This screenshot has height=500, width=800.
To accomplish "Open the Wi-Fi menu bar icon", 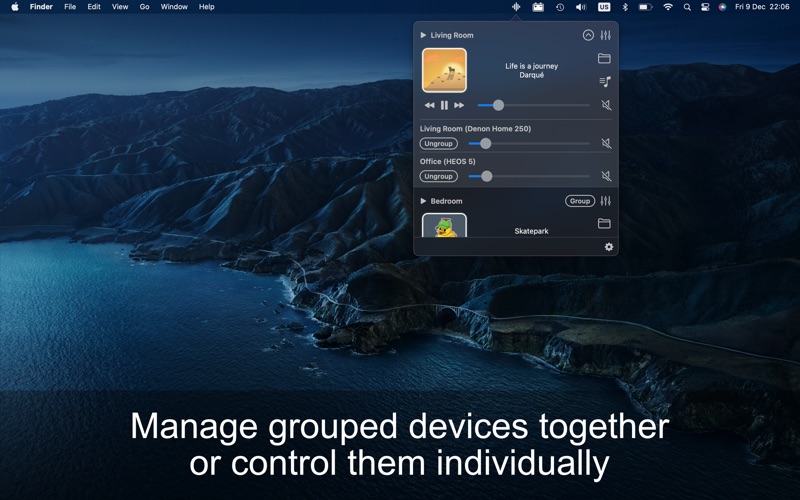I will [668, 7].
